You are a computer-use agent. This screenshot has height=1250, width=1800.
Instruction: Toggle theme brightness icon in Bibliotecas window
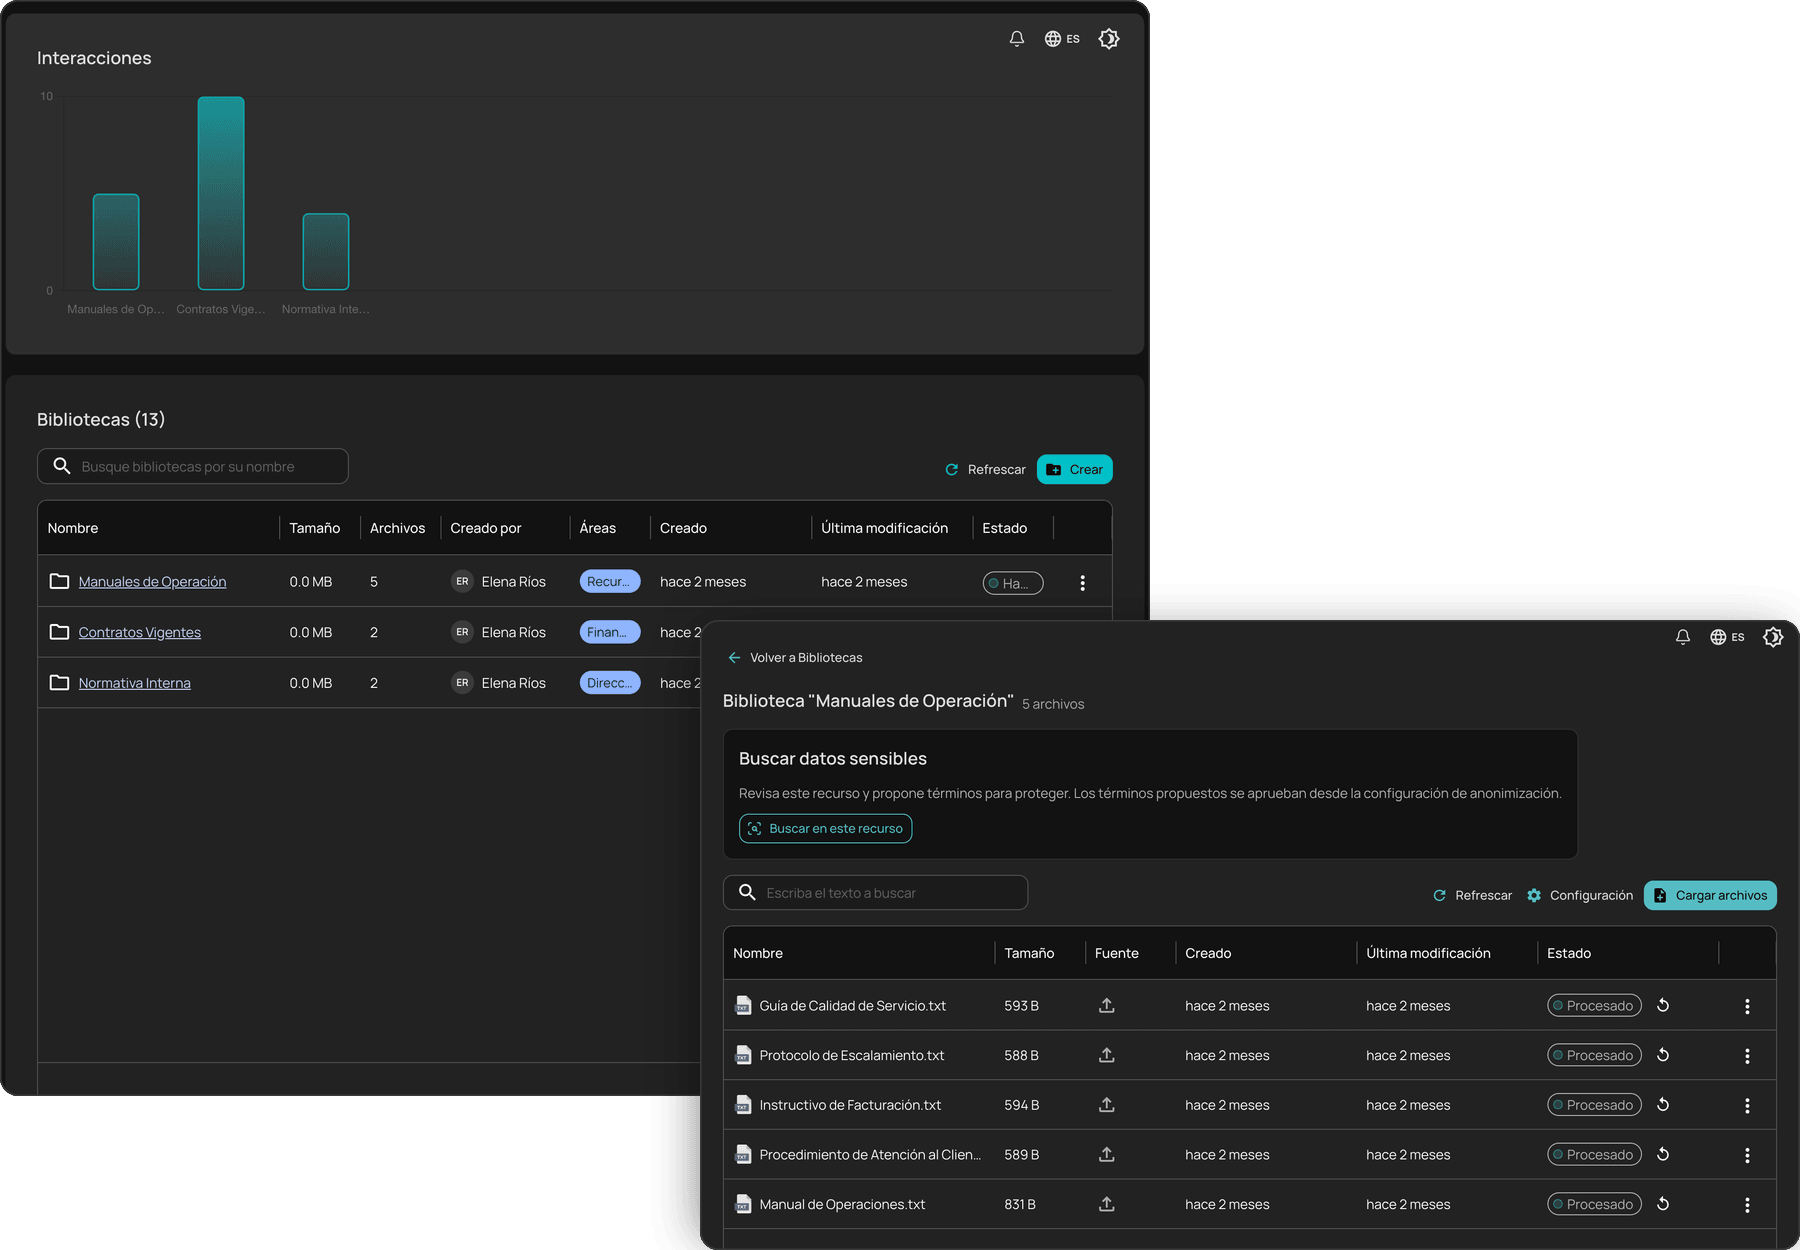pos(1109,39)
